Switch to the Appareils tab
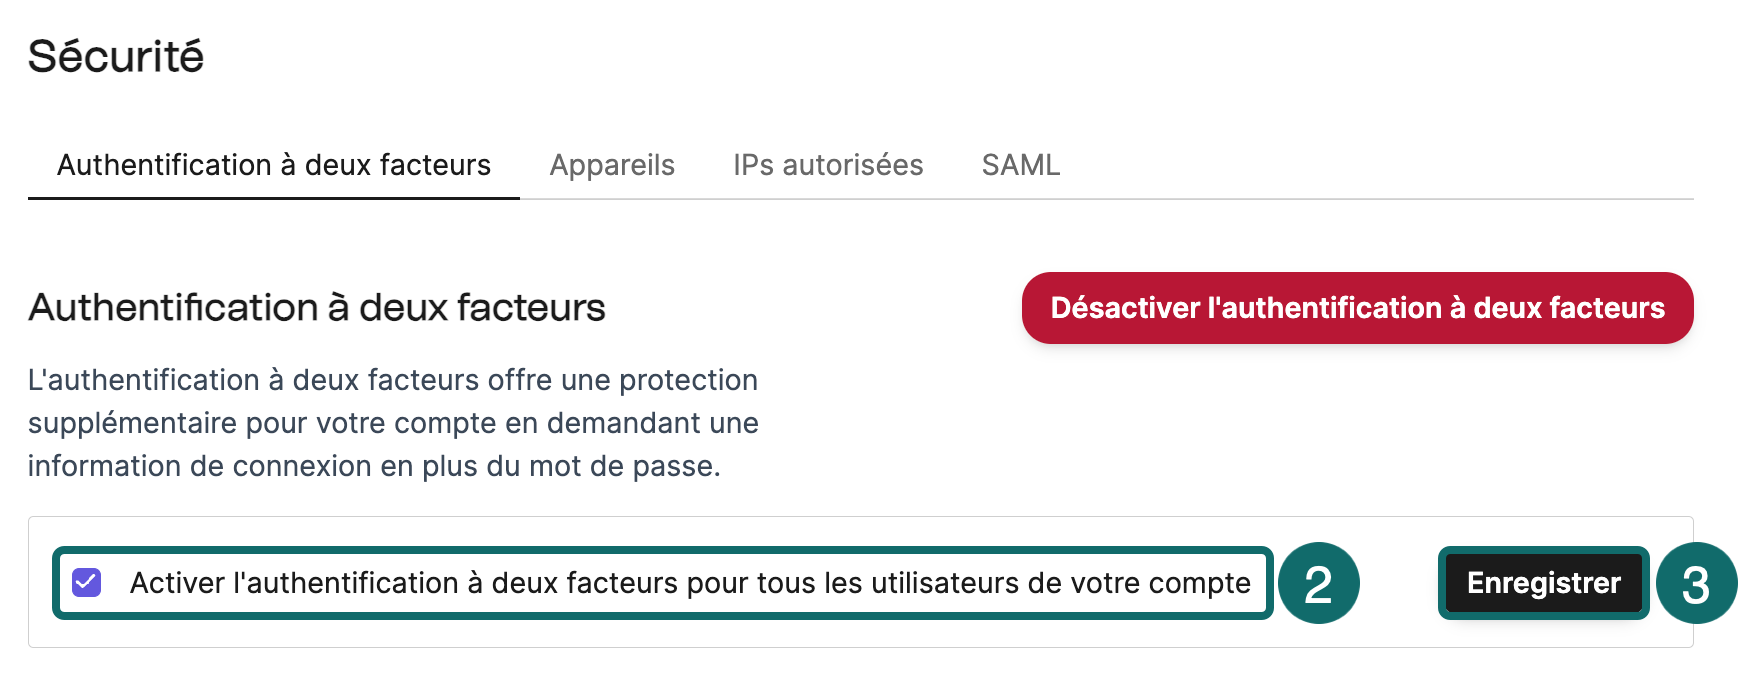 point(612,165)
